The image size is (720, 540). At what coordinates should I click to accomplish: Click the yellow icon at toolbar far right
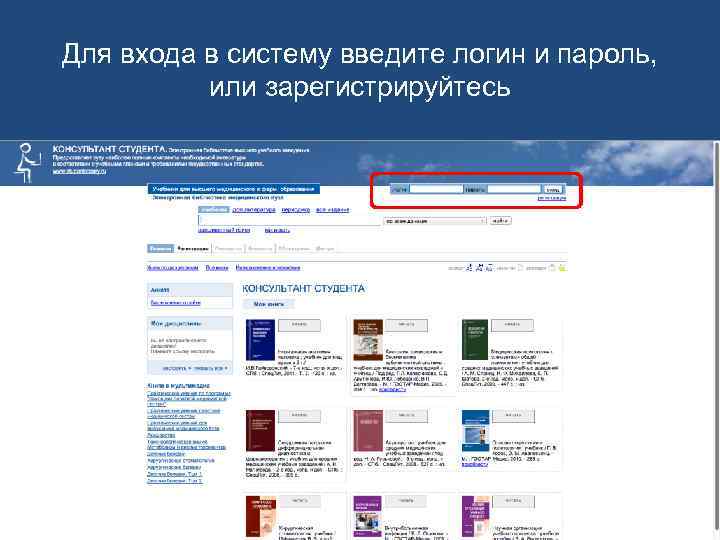tap(562, 268)
